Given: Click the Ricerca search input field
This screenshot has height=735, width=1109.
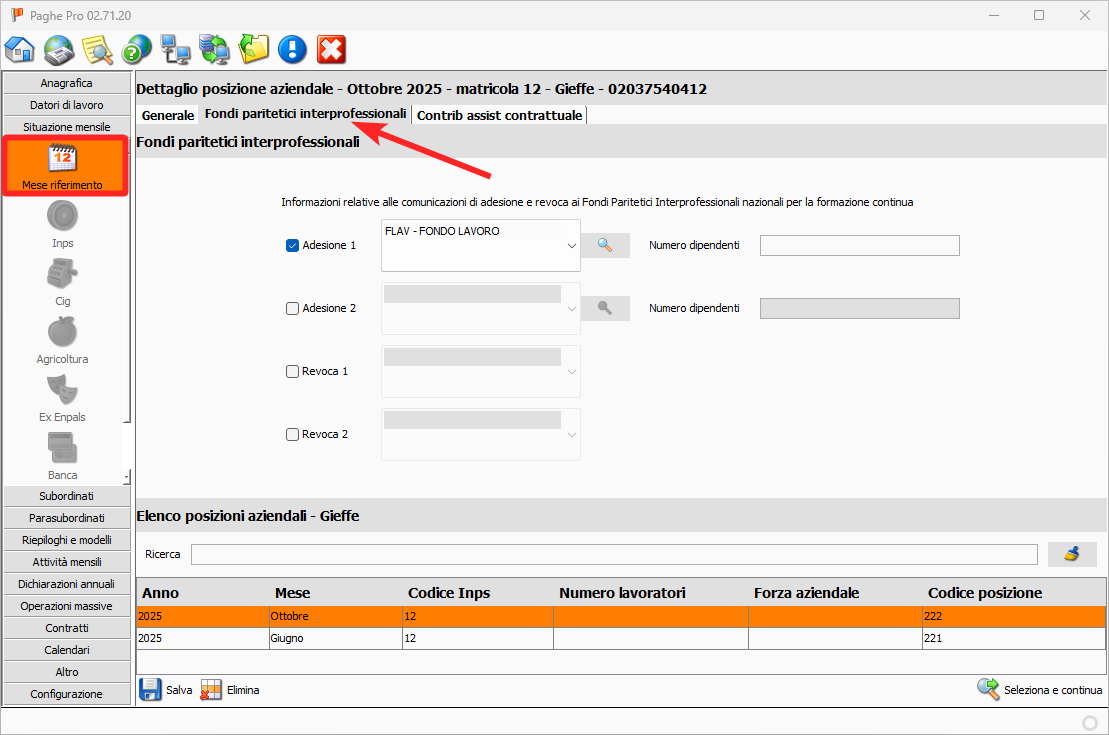Looking at the screenshot, I should pos(614,554).
